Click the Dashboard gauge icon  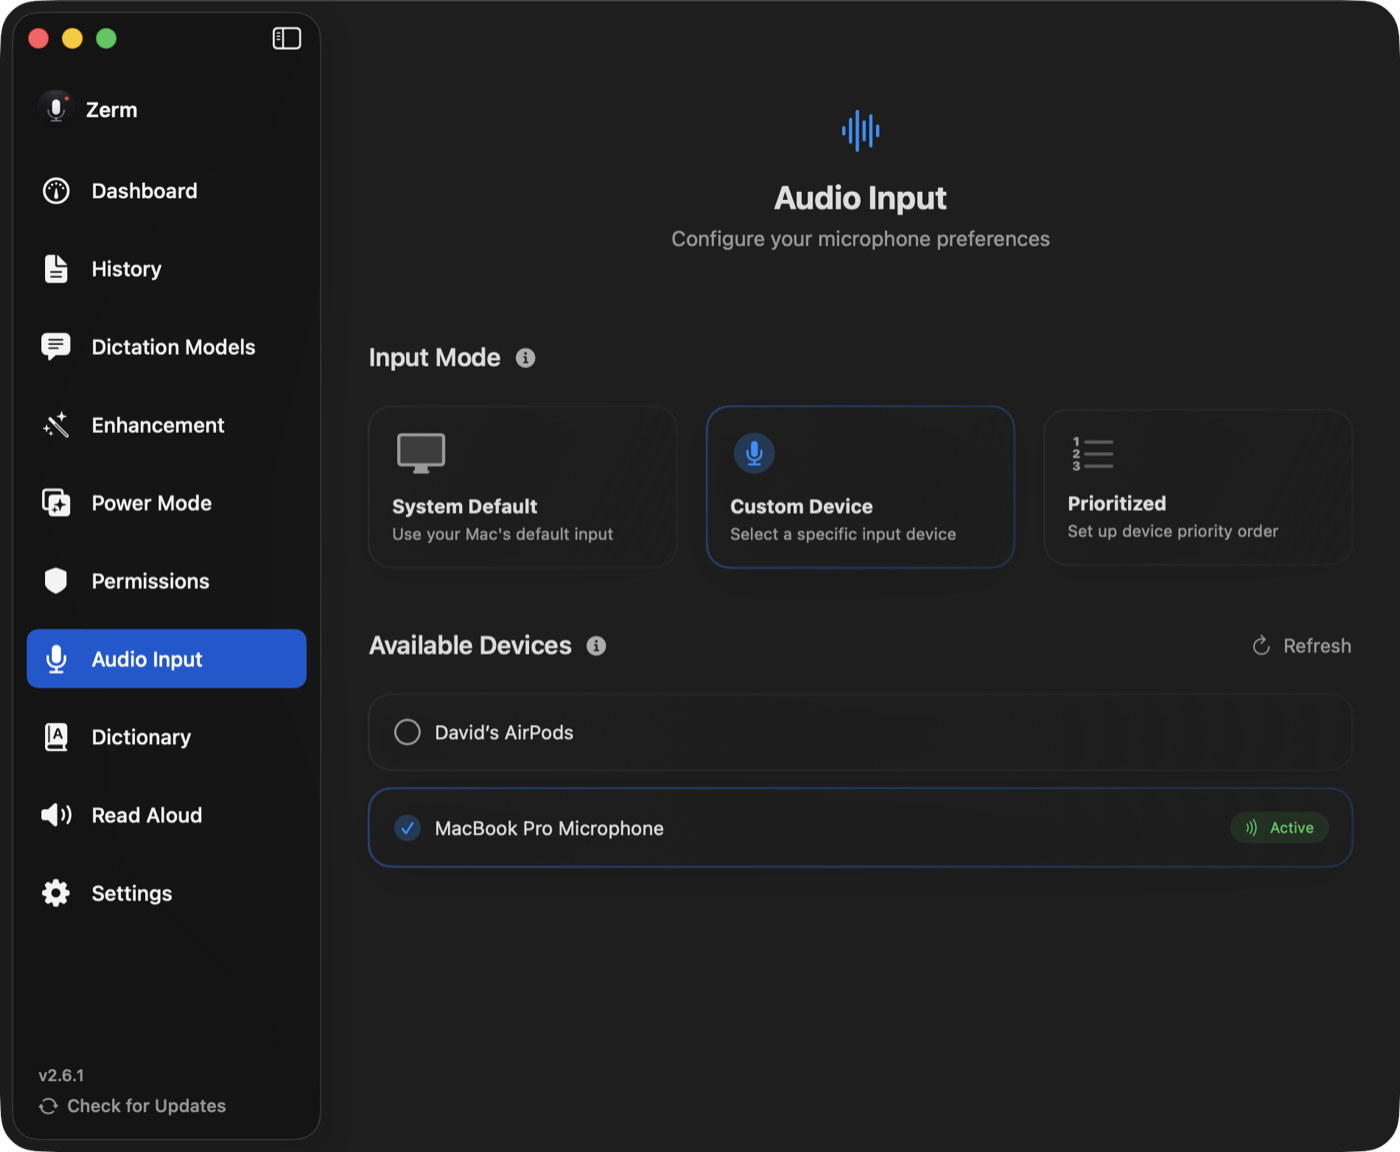(56, 191)
